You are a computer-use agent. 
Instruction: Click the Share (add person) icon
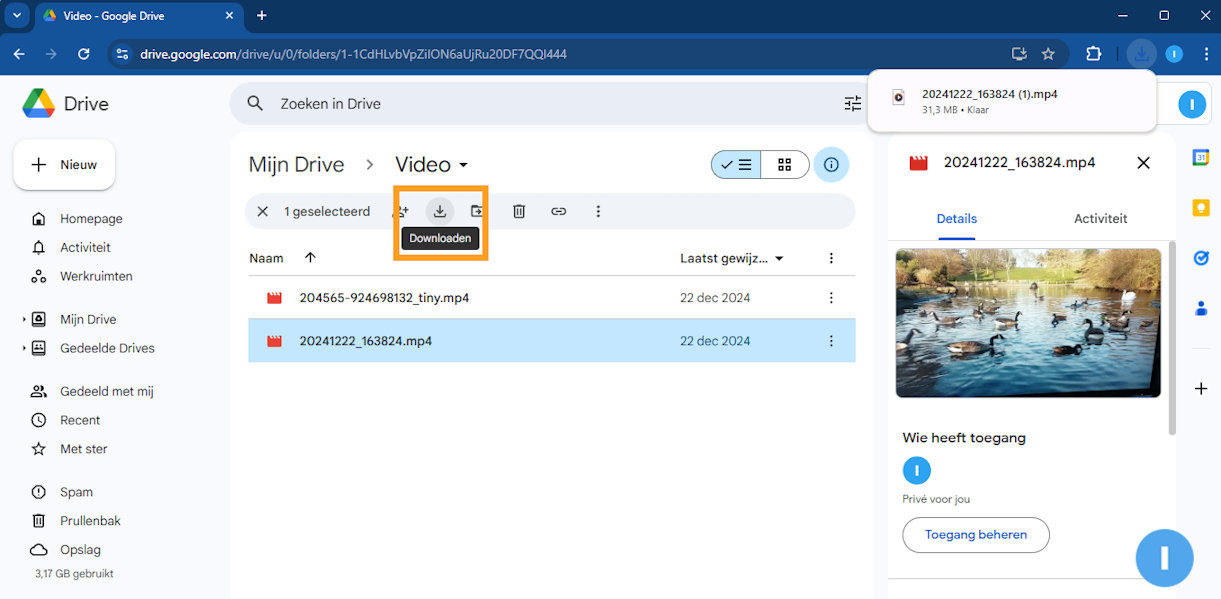pyautogui.click(x=401, y=211)
